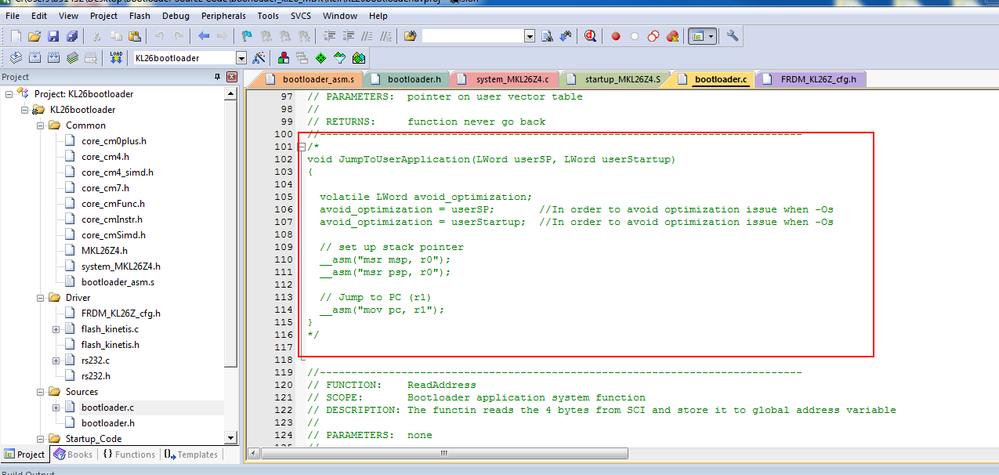Rebuild all target files with the Rebuild icon
Viewport: 999px width, 475px height.
(54, 58)
